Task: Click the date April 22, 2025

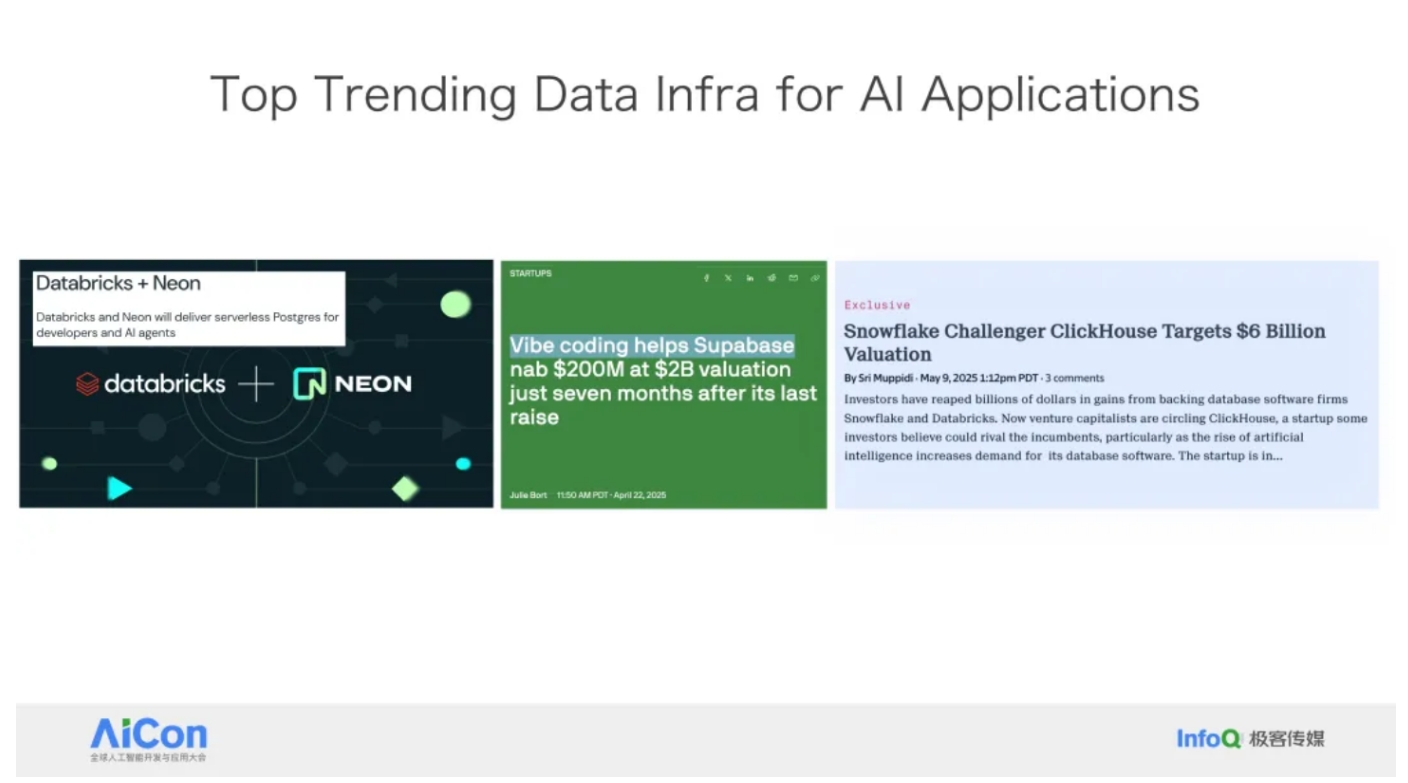Action: tap(640, 495)
